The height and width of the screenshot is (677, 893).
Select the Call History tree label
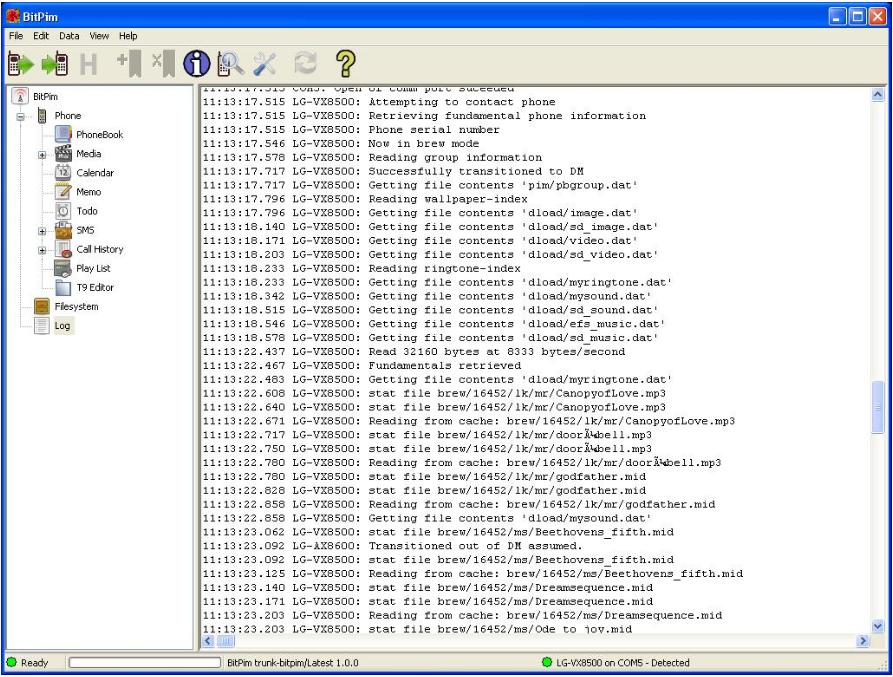click(100, 249)
